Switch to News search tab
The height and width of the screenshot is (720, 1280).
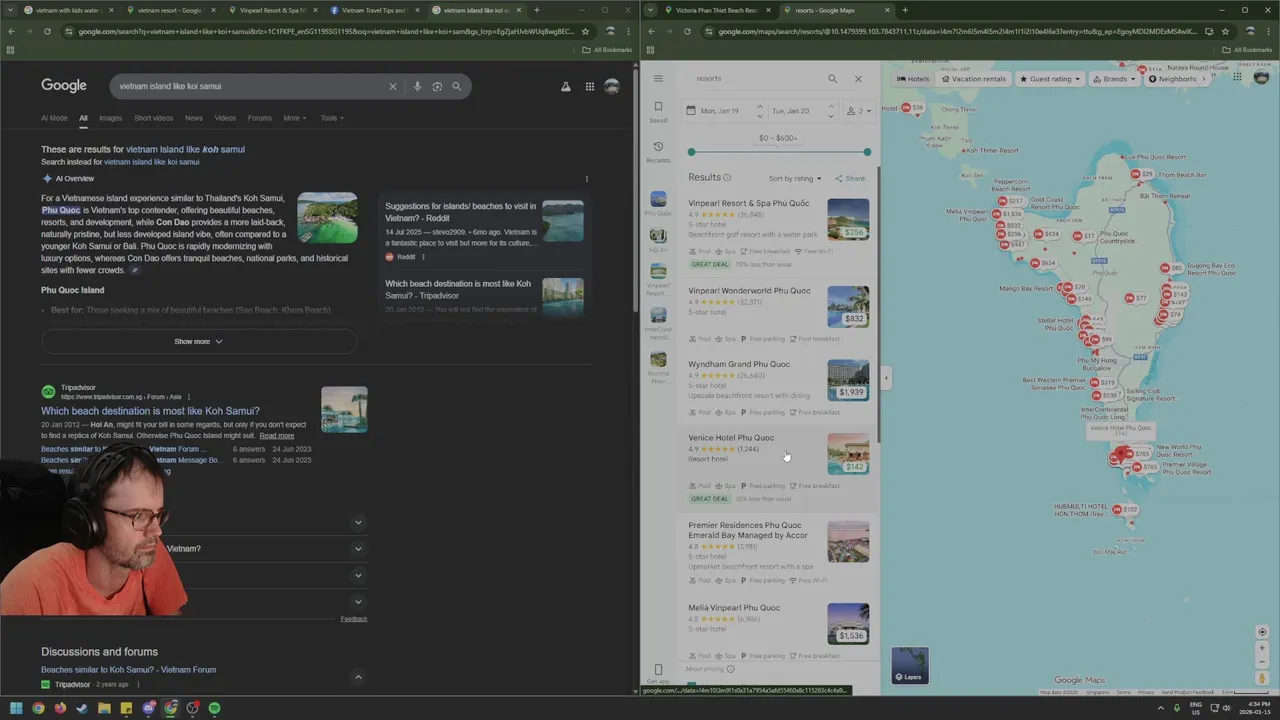point(193,118)
